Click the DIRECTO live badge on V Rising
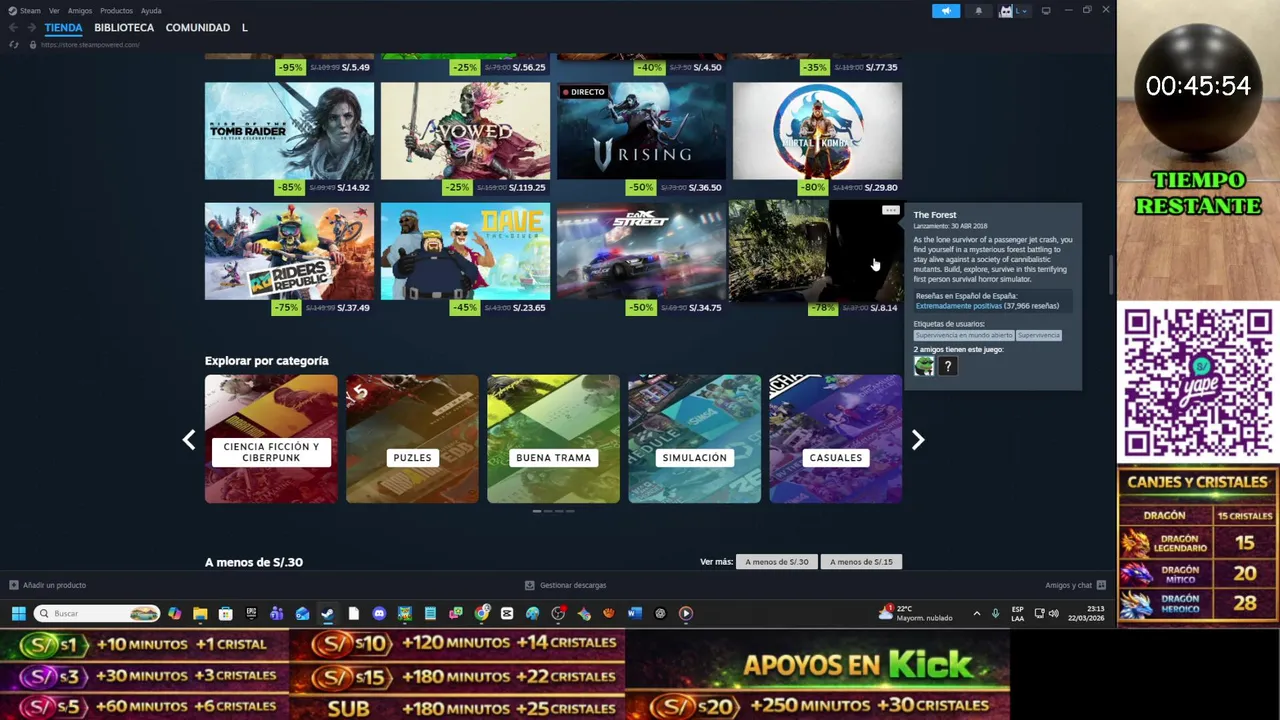 [x=584, y=92]
